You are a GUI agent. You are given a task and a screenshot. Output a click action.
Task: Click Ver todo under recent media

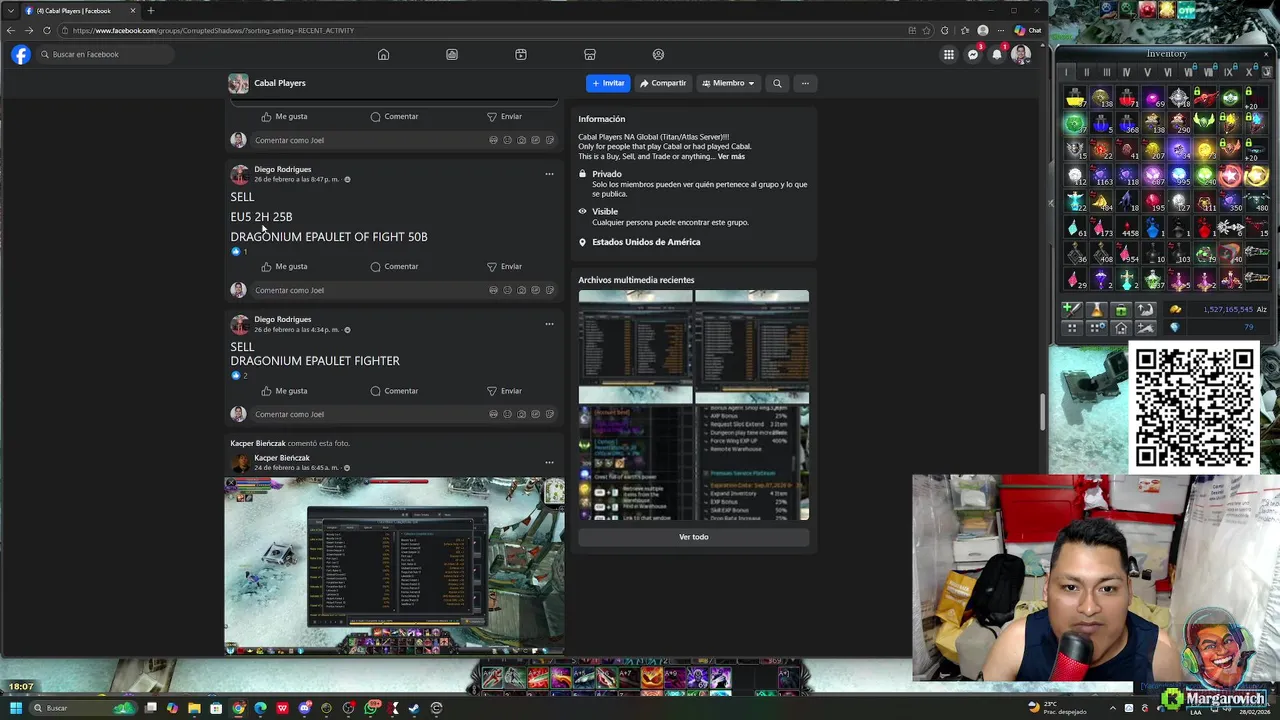(694, 537)
